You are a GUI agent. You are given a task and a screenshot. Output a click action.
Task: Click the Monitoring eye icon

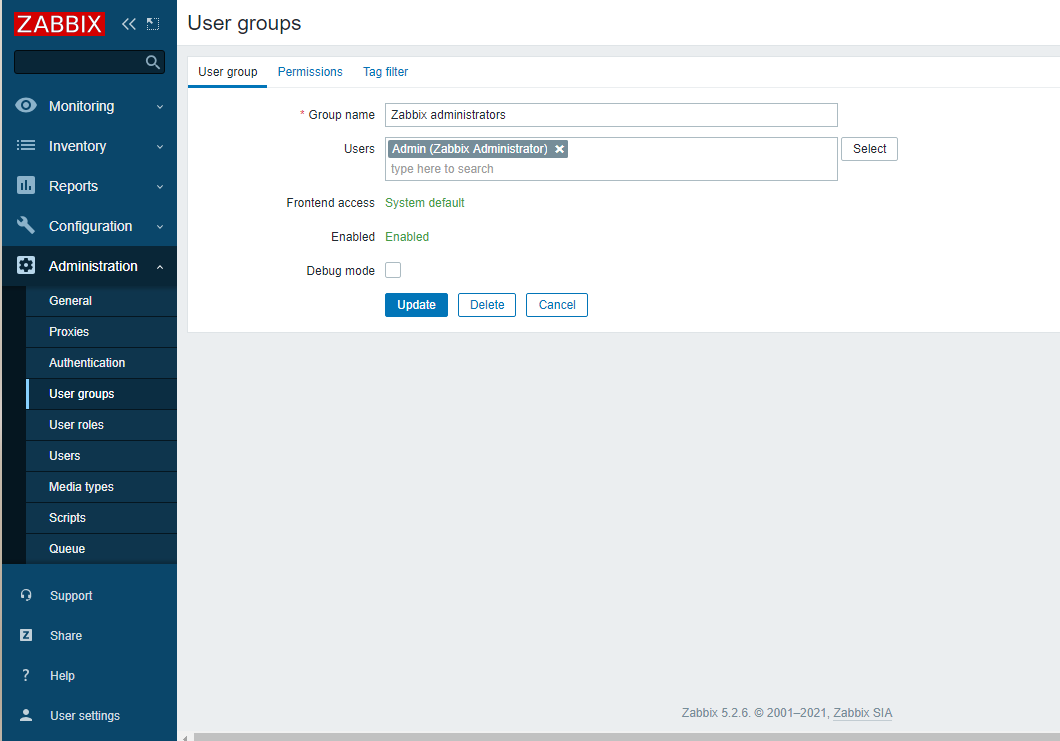[x=26, y=105]
